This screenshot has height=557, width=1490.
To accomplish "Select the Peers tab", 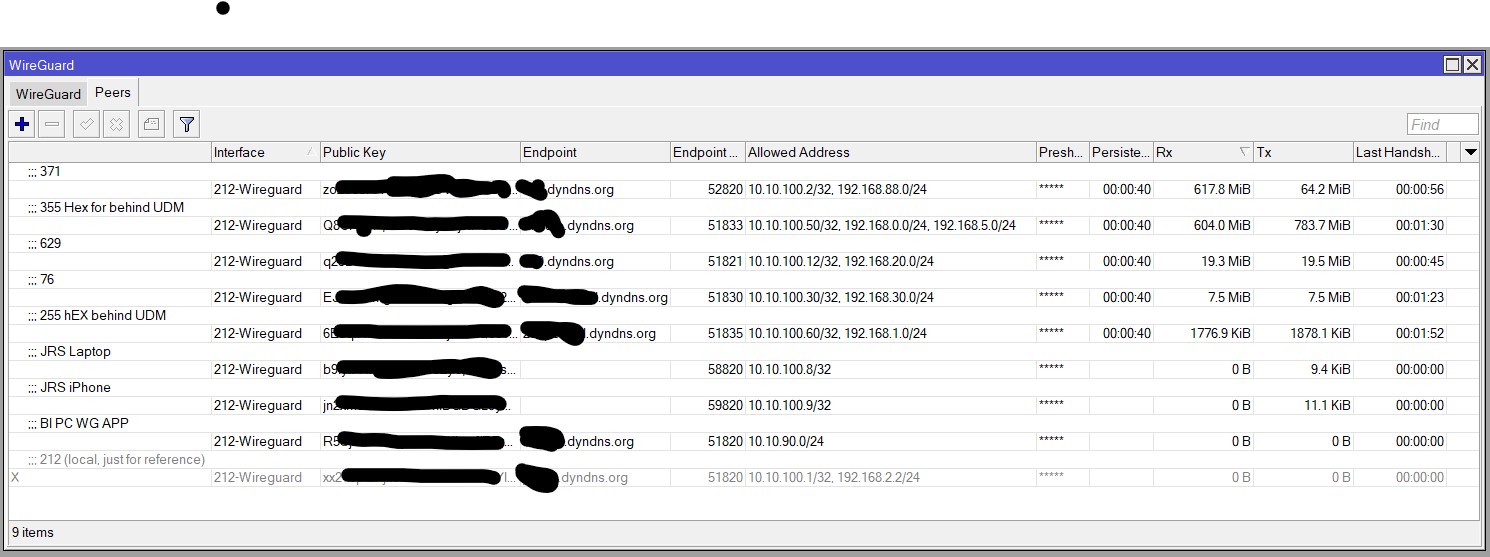I will tap(113, 92).
